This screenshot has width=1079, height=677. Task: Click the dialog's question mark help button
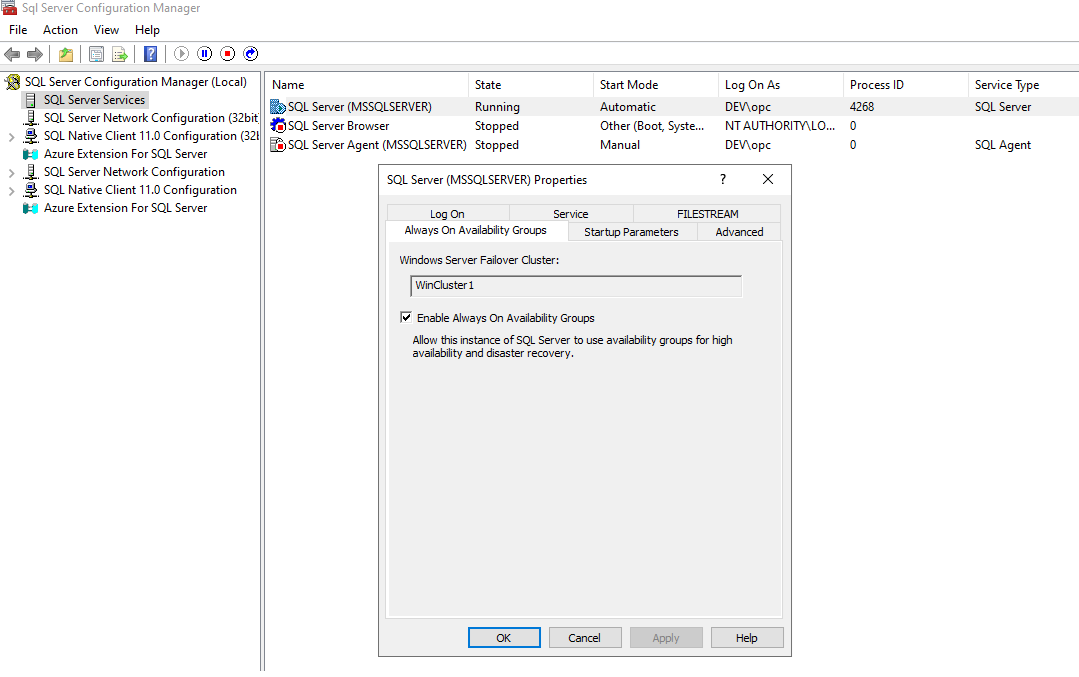tap(723, 179)
